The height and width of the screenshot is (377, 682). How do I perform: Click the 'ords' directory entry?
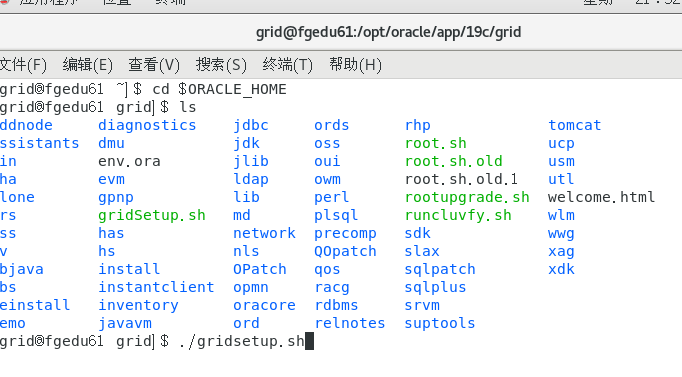coord(332,125)
